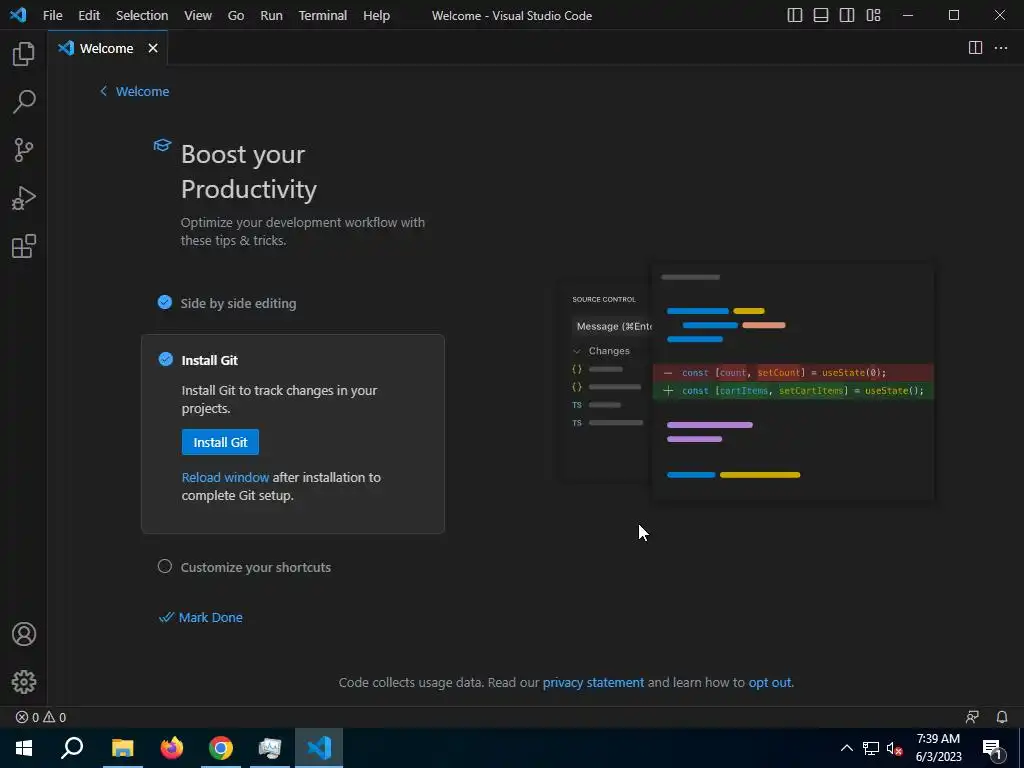Viewport: 1024px width, 768px height.
Task: Open the Manage gear icon
Action: click(24, 682)
